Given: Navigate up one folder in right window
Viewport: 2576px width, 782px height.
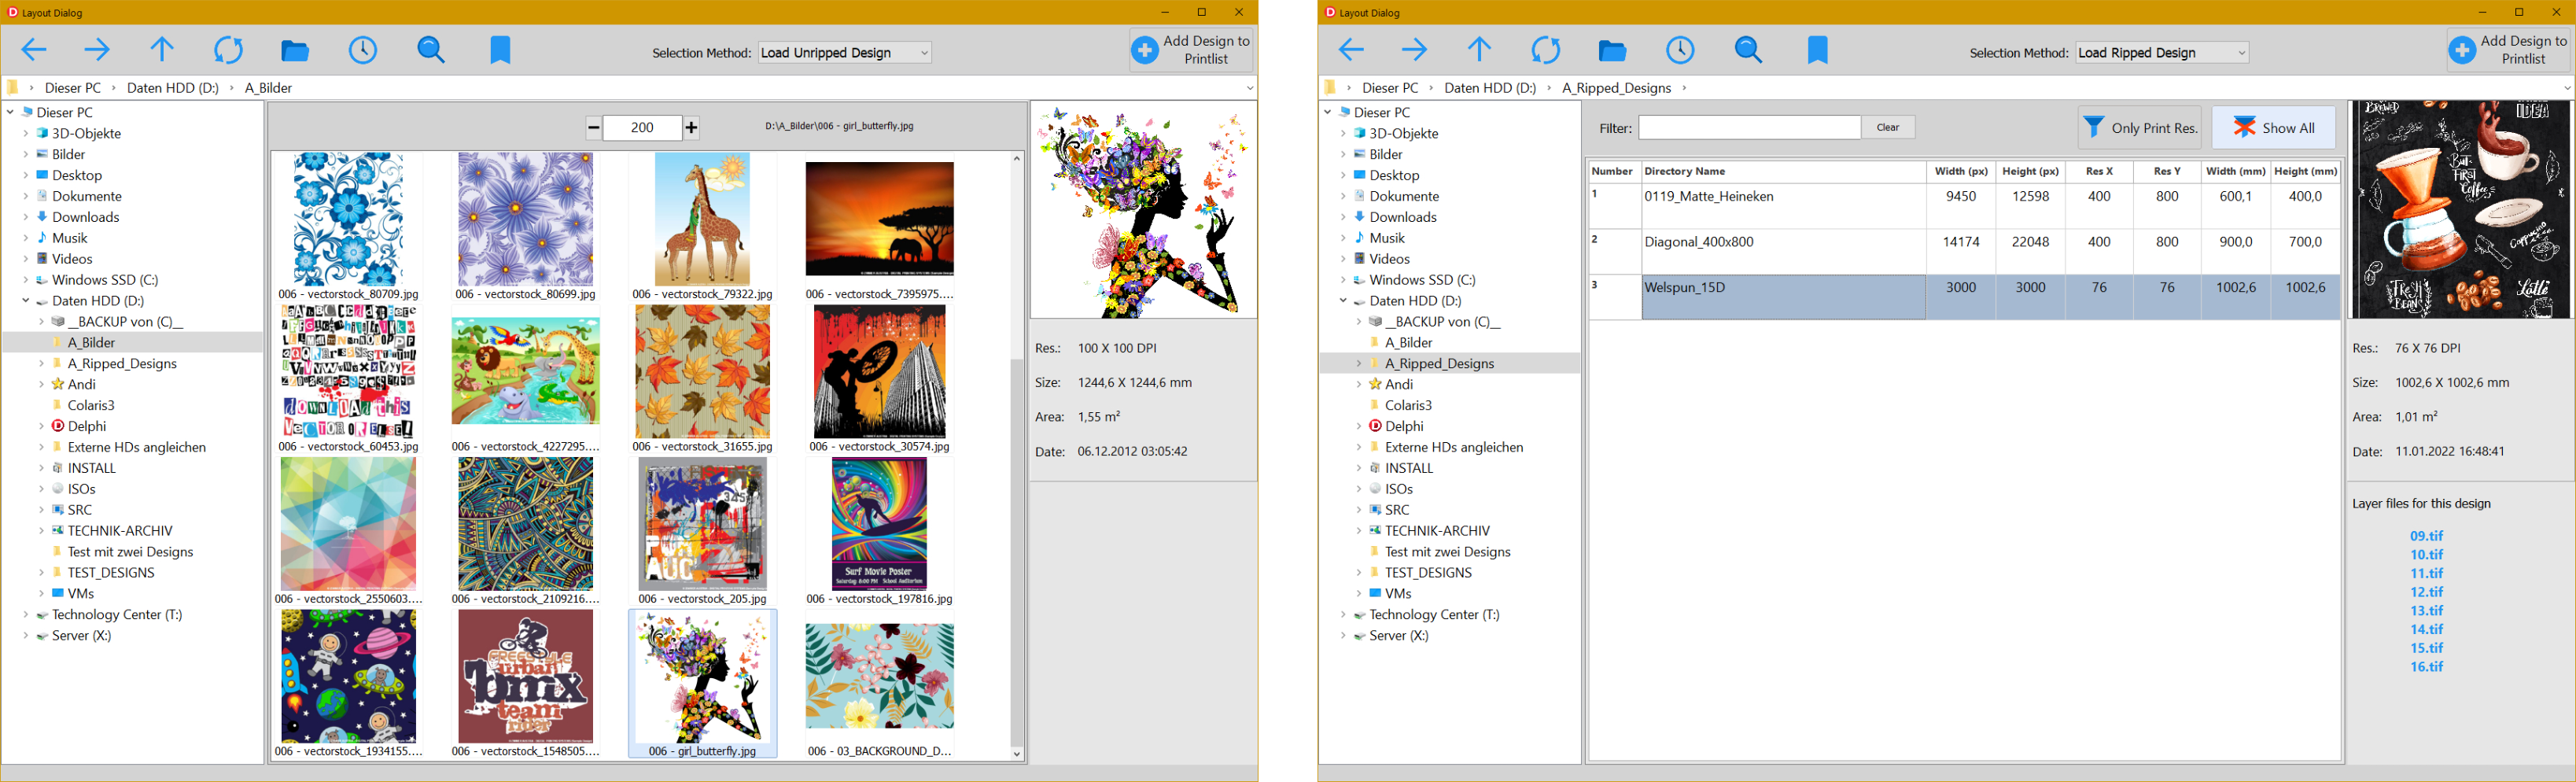Looking at the screenshot, I should pos(1479,50).
